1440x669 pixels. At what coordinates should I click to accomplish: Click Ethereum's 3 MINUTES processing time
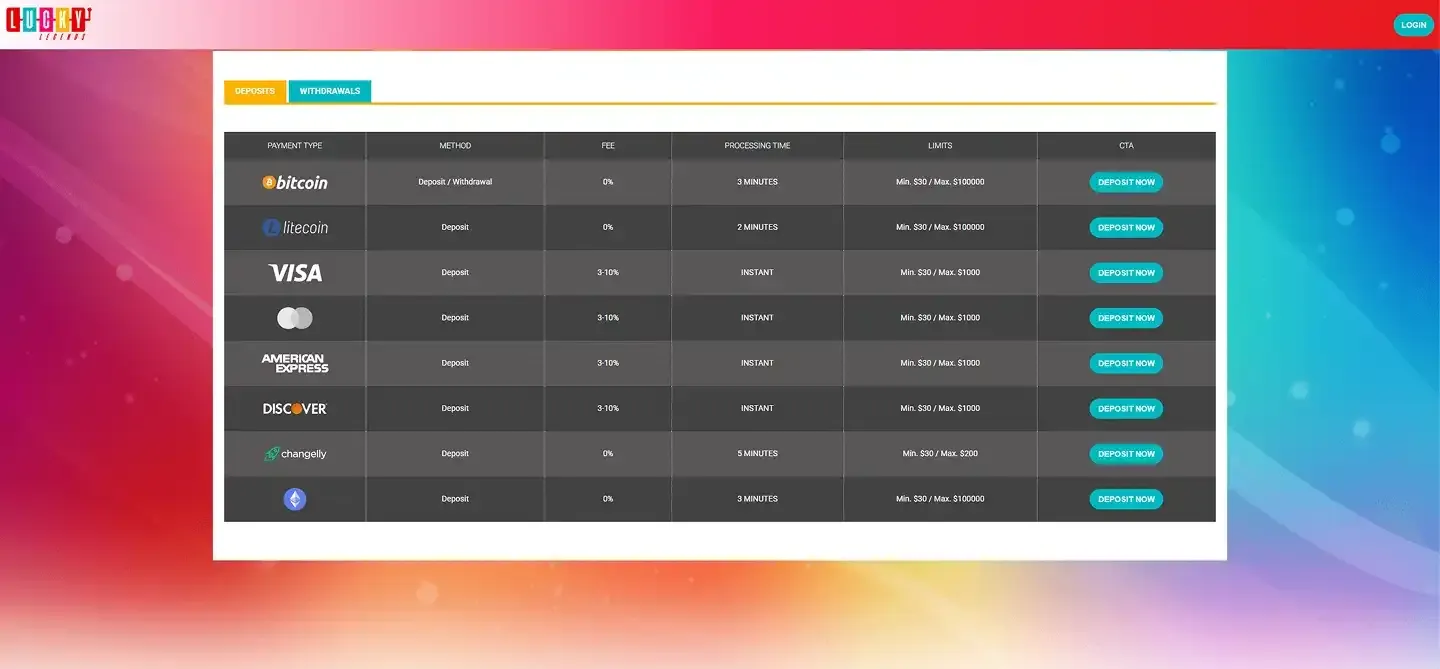[x=757, y=499]
